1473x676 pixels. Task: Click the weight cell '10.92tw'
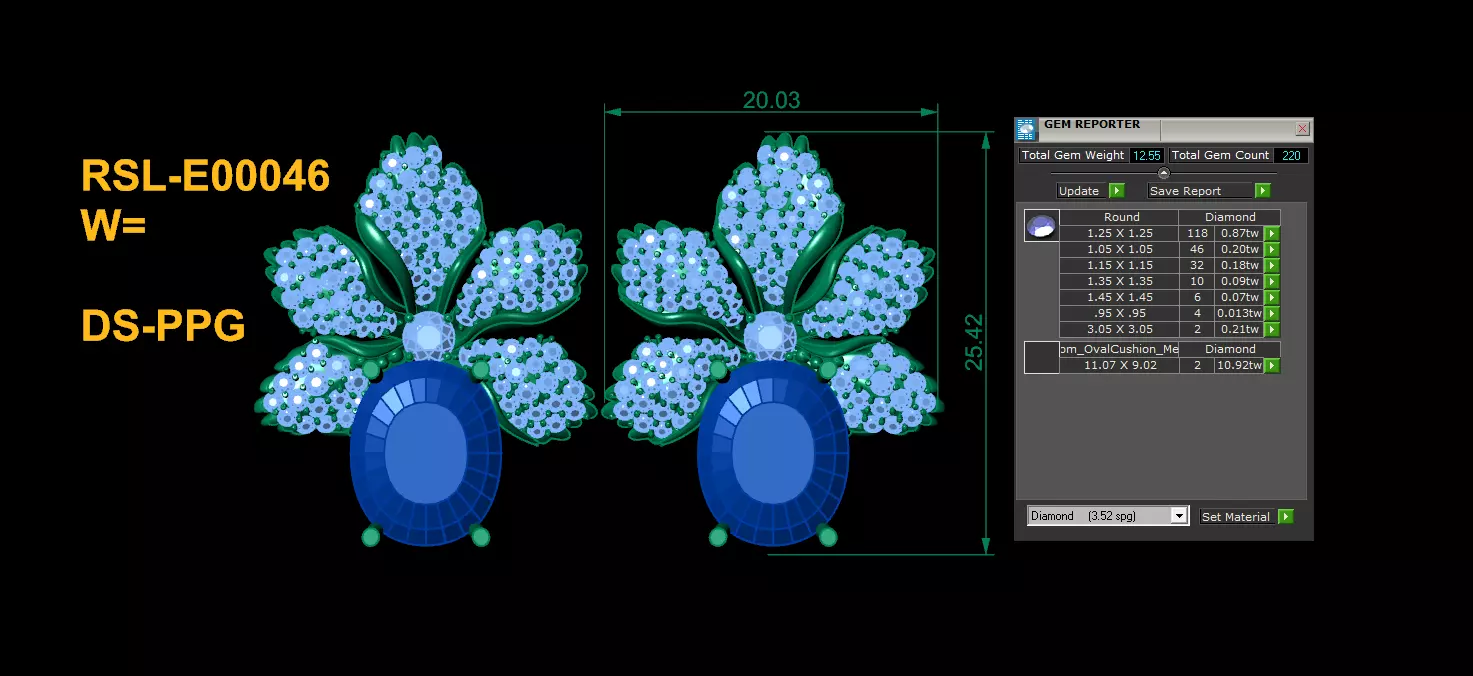click(x=1239, y=365)
